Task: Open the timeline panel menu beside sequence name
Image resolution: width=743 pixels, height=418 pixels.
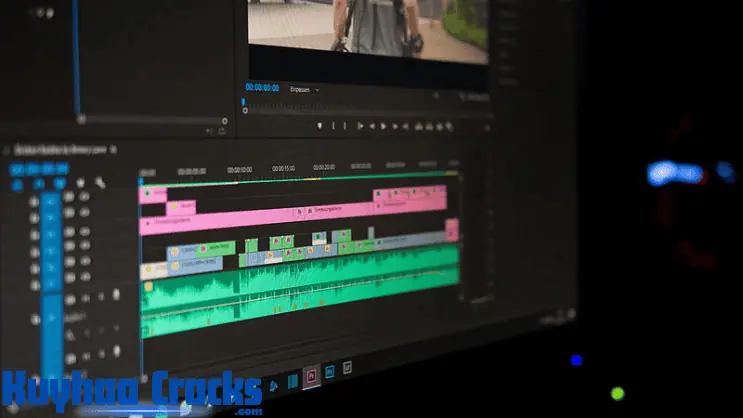Action: (x=113, y=149)
